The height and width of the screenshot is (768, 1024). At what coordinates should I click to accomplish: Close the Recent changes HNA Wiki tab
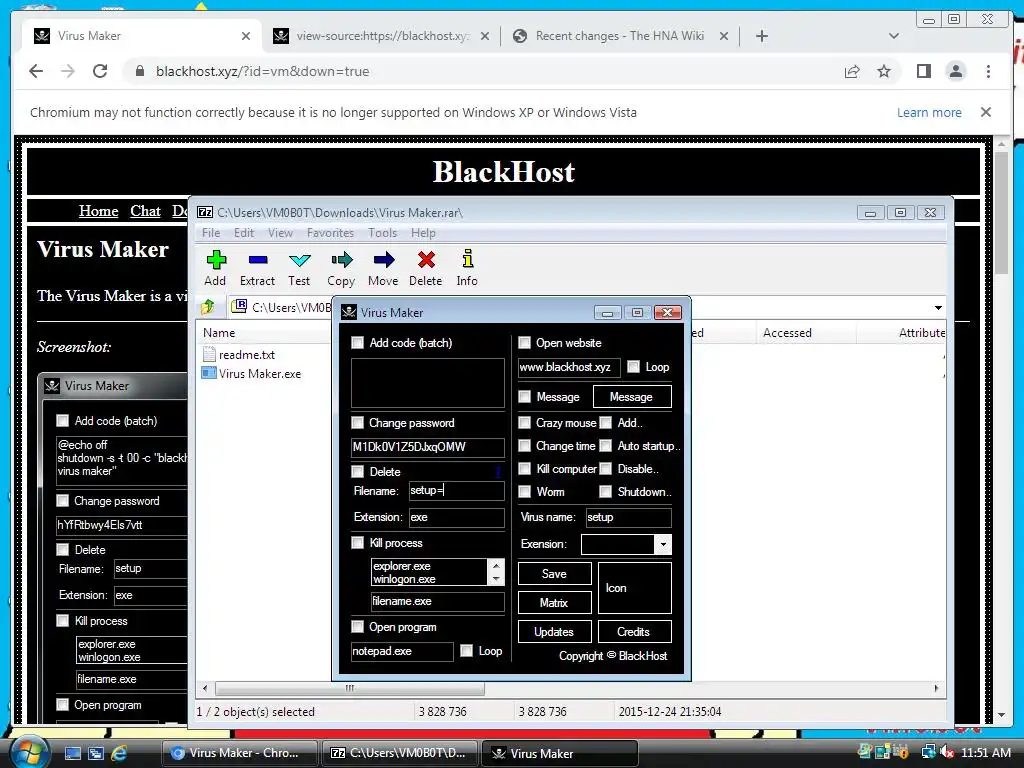(x=724, y=36)
